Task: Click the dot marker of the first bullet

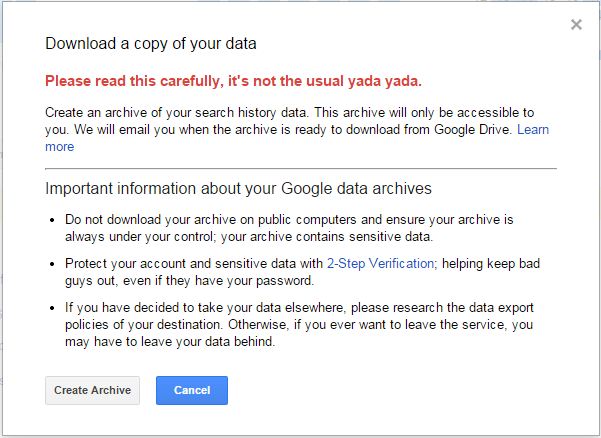Action: 53,220
